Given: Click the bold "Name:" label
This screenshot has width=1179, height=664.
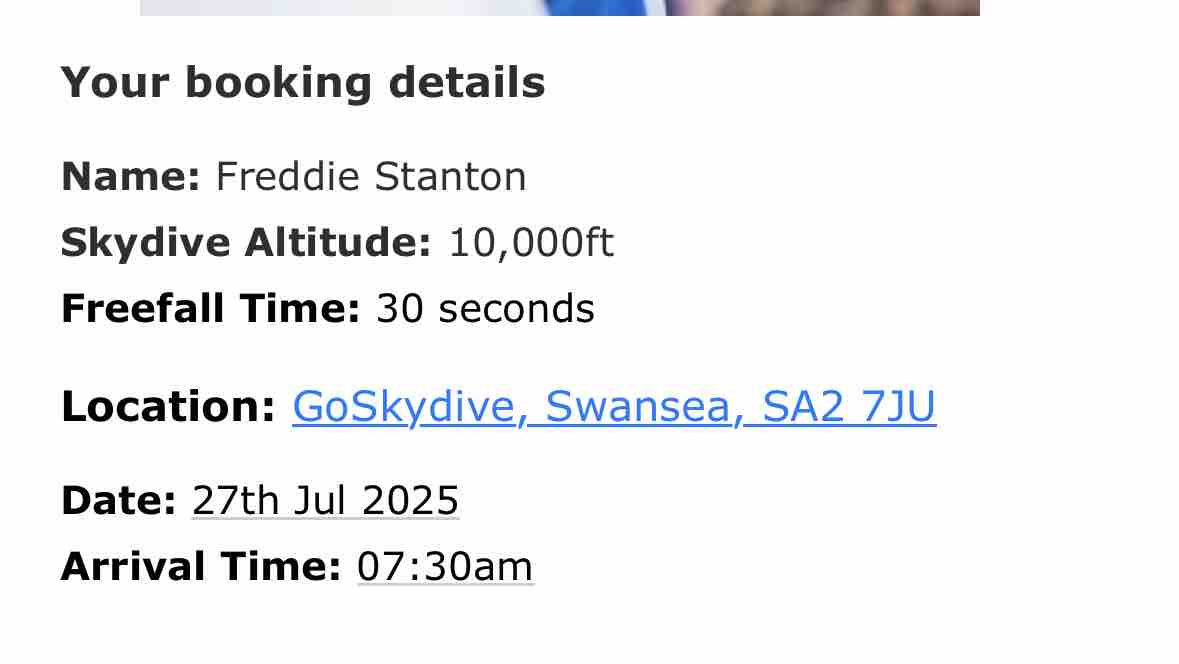Looking at the screenshot, I should (x=131, y=177).
